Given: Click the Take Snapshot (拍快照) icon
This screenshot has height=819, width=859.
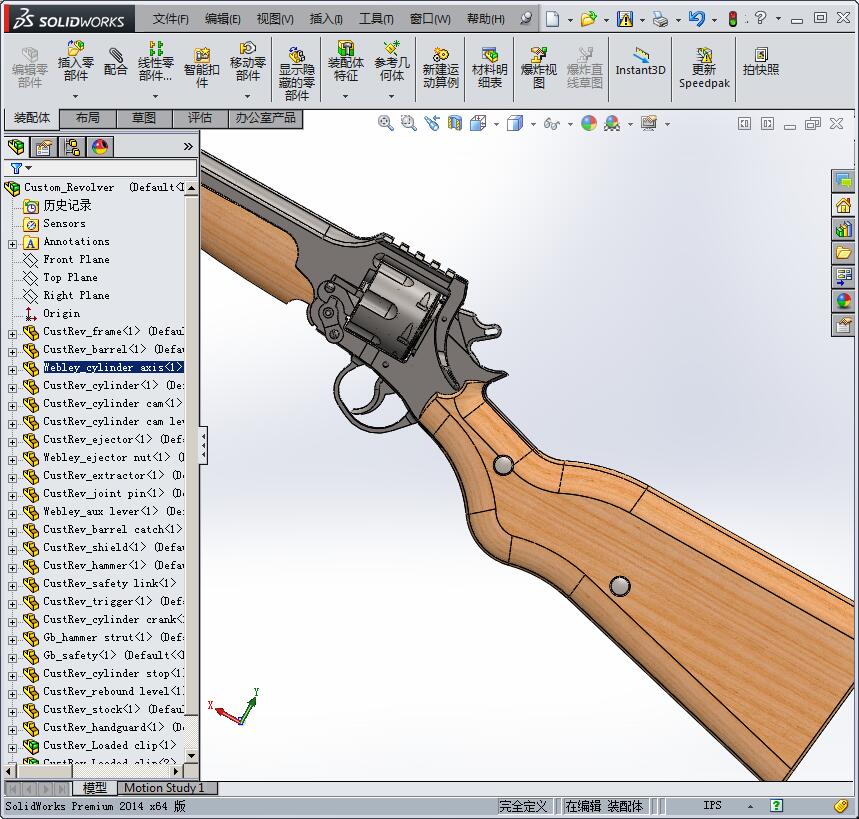Looking at the screenshot, I should pyautogui.click(x=760, y=61).
